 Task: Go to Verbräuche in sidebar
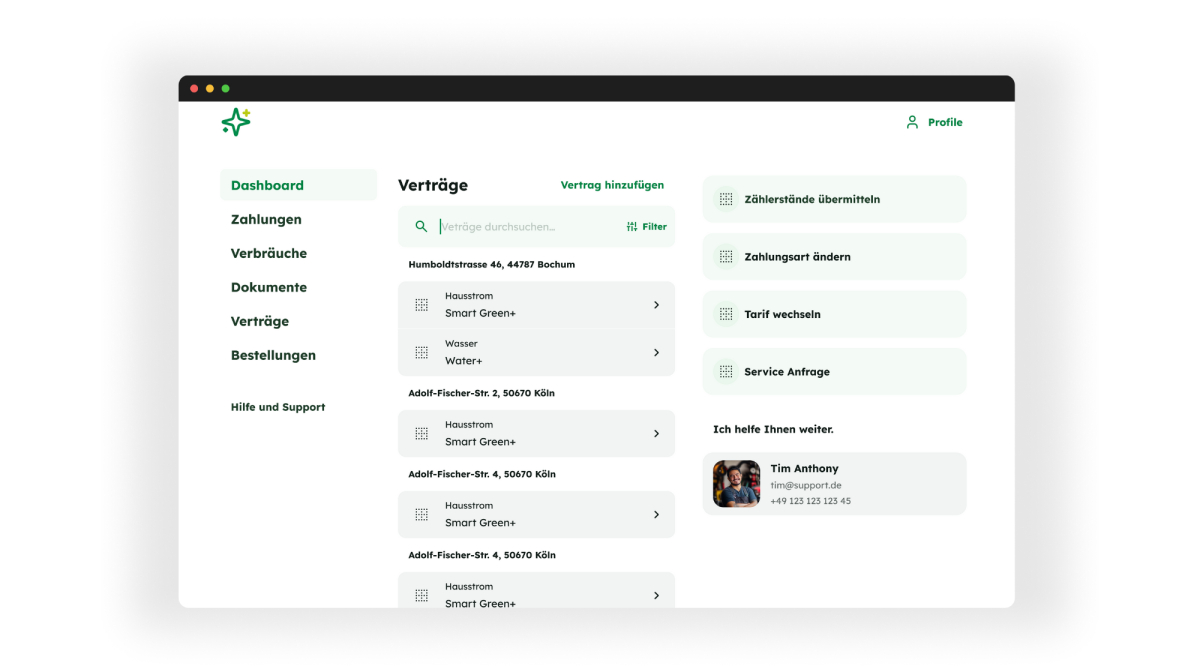pyautogui.click(x=269, y=253)
